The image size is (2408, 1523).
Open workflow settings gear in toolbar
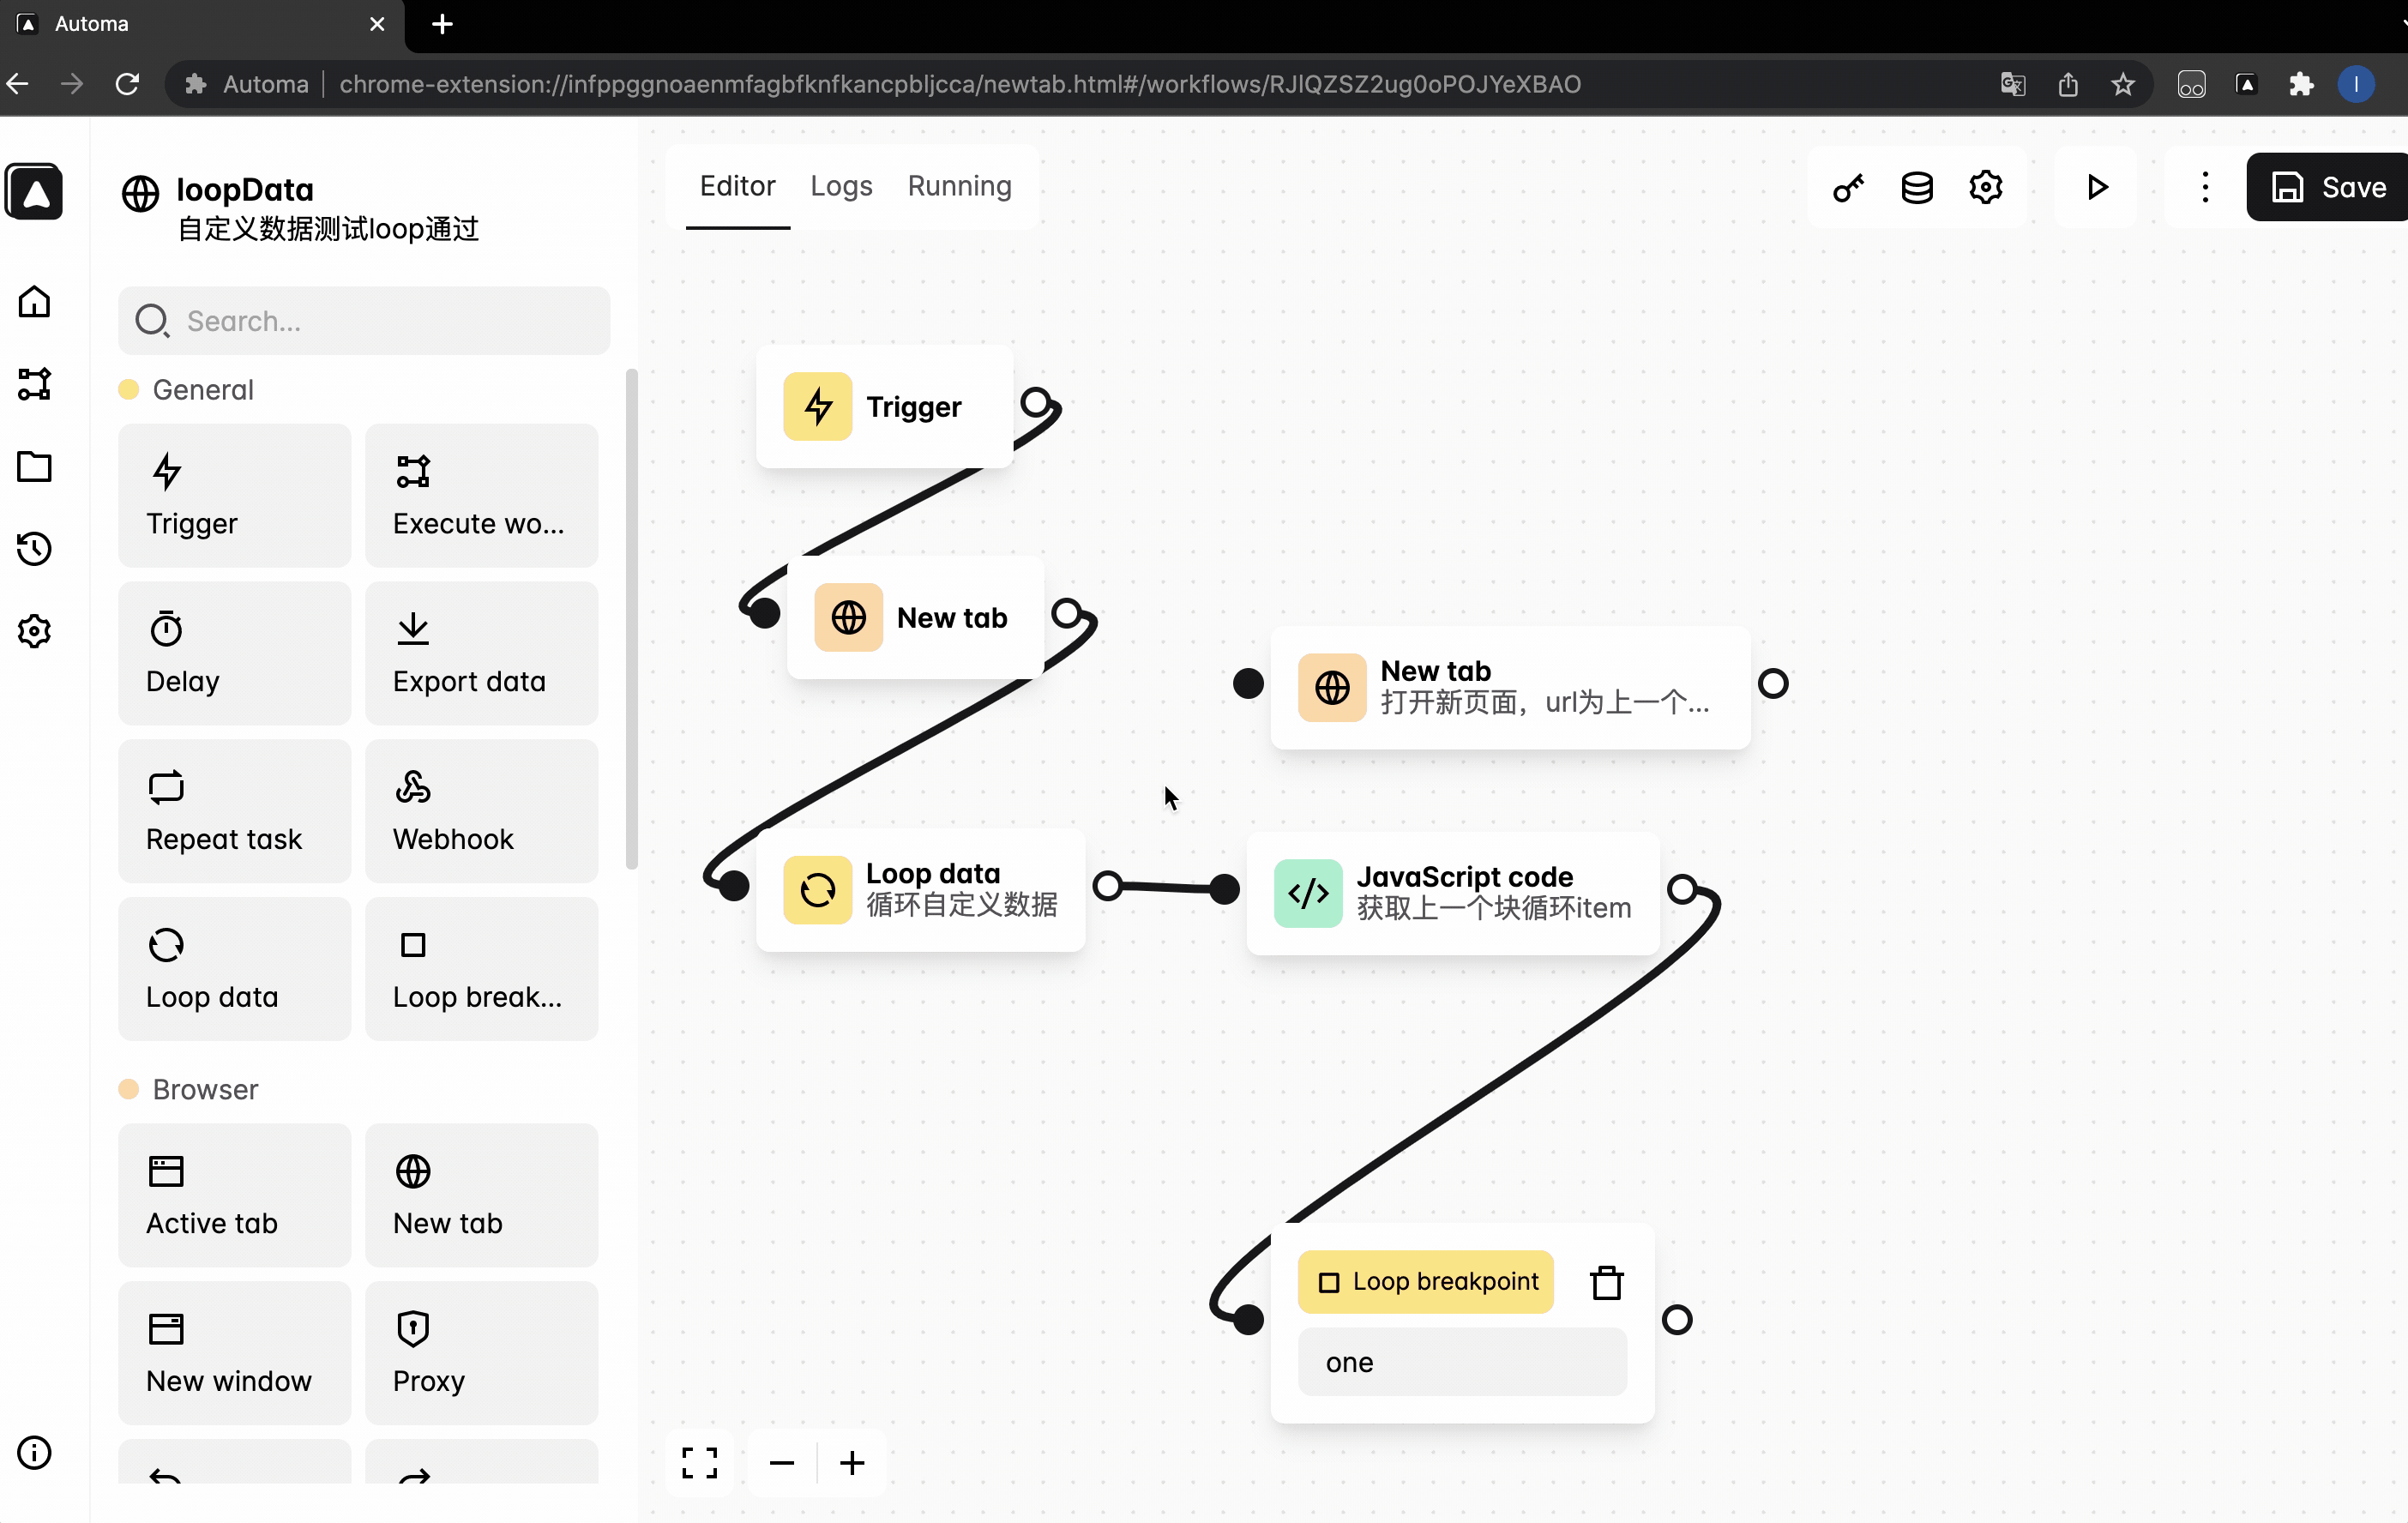coord(1985,187)
